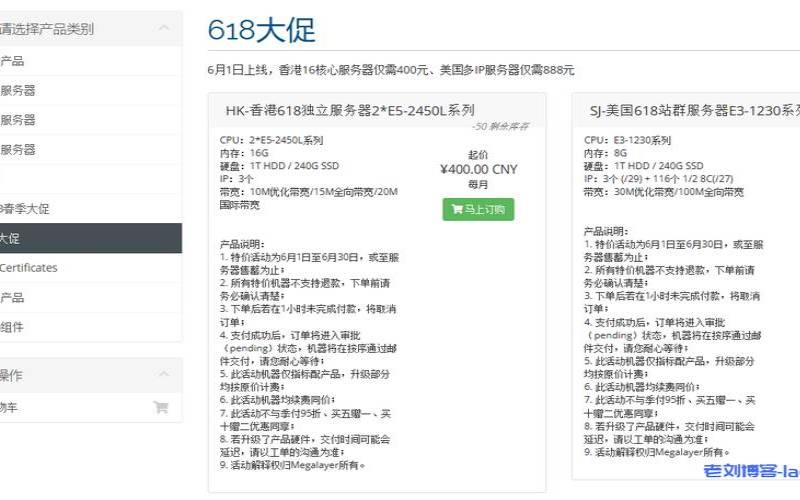This screenshot has width=800, height=500.
Task: Click the HK-香港618独立服务器 product title
Action: pyautogui.click(x=349, y=110)
